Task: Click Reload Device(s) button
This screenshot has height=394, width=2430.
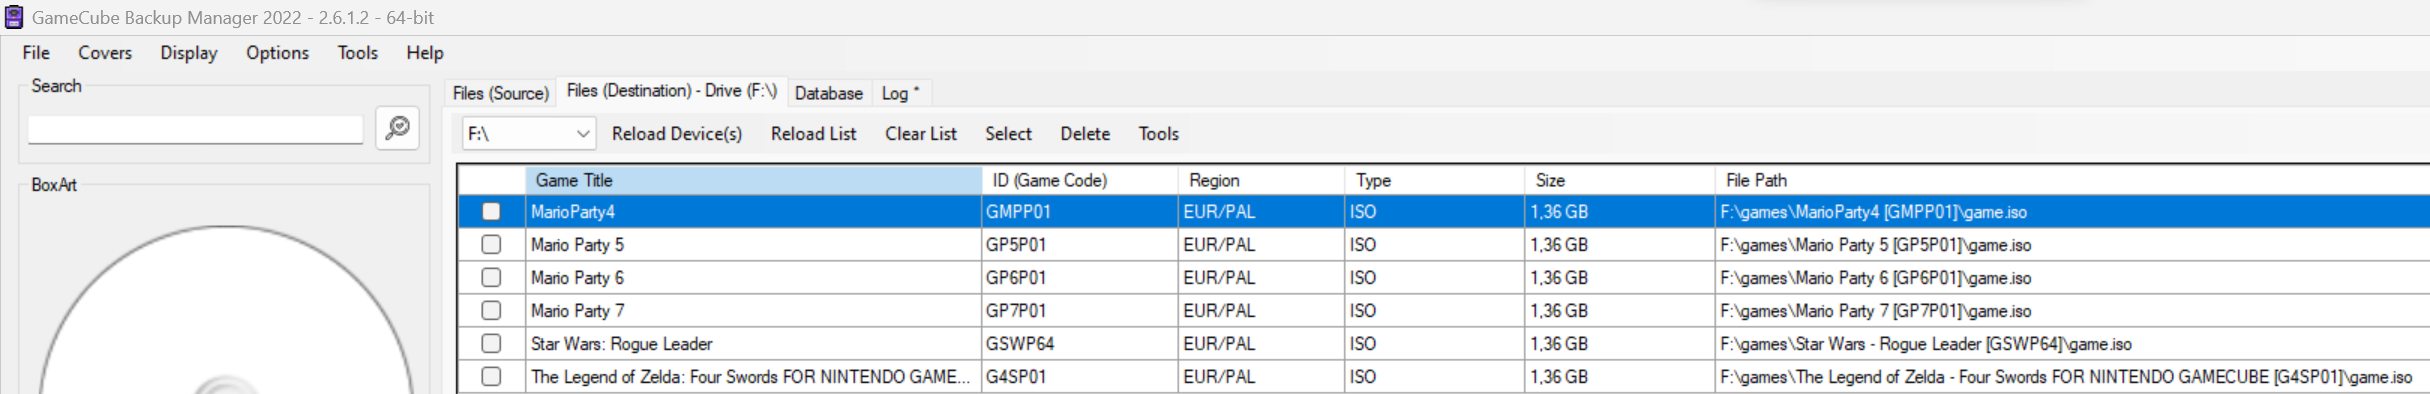Action: [x=677, y=134]
